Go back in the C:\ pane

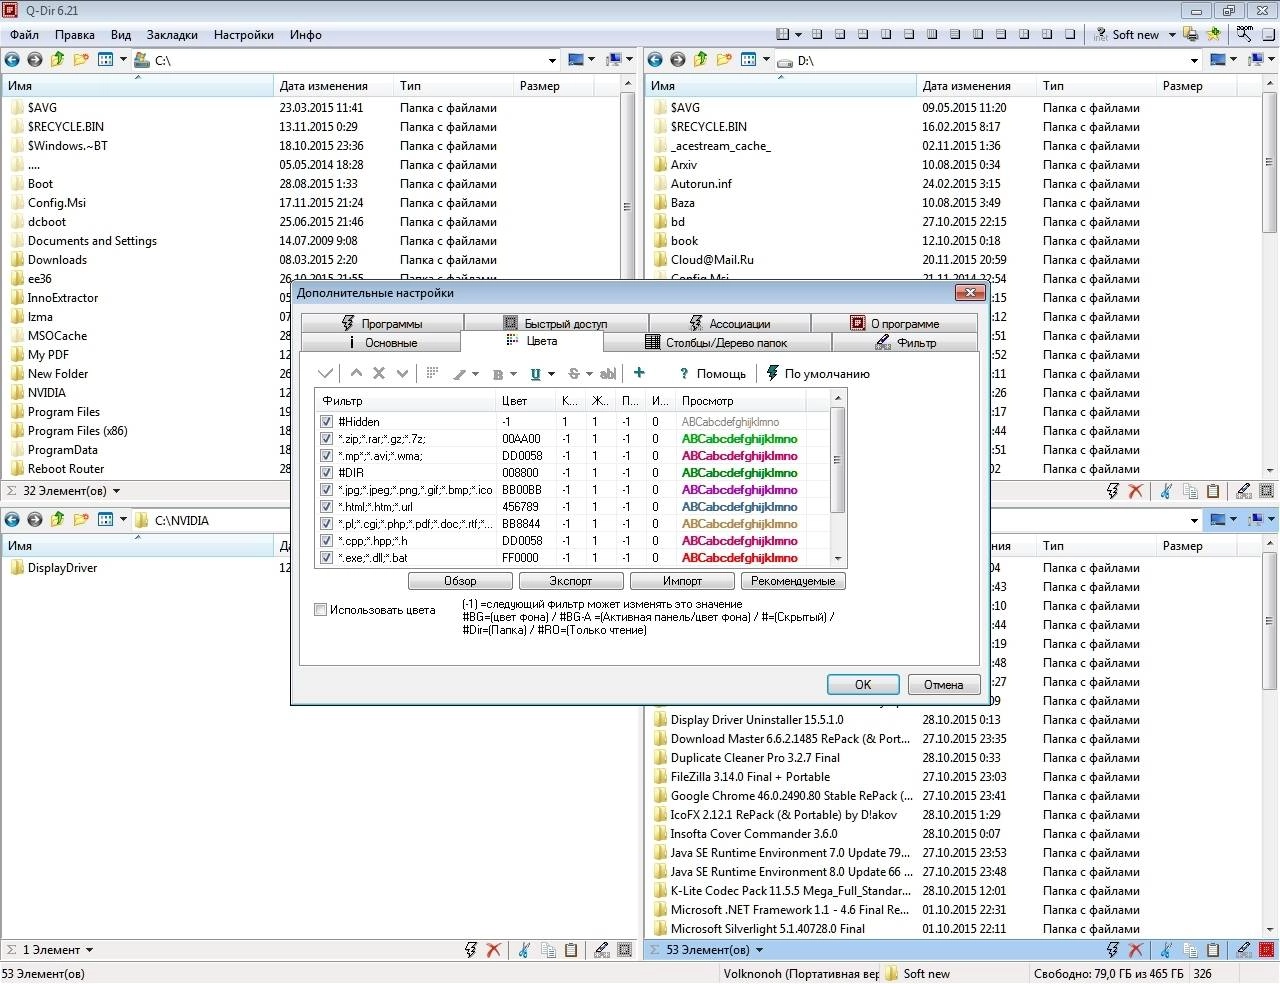click(12, 60)
